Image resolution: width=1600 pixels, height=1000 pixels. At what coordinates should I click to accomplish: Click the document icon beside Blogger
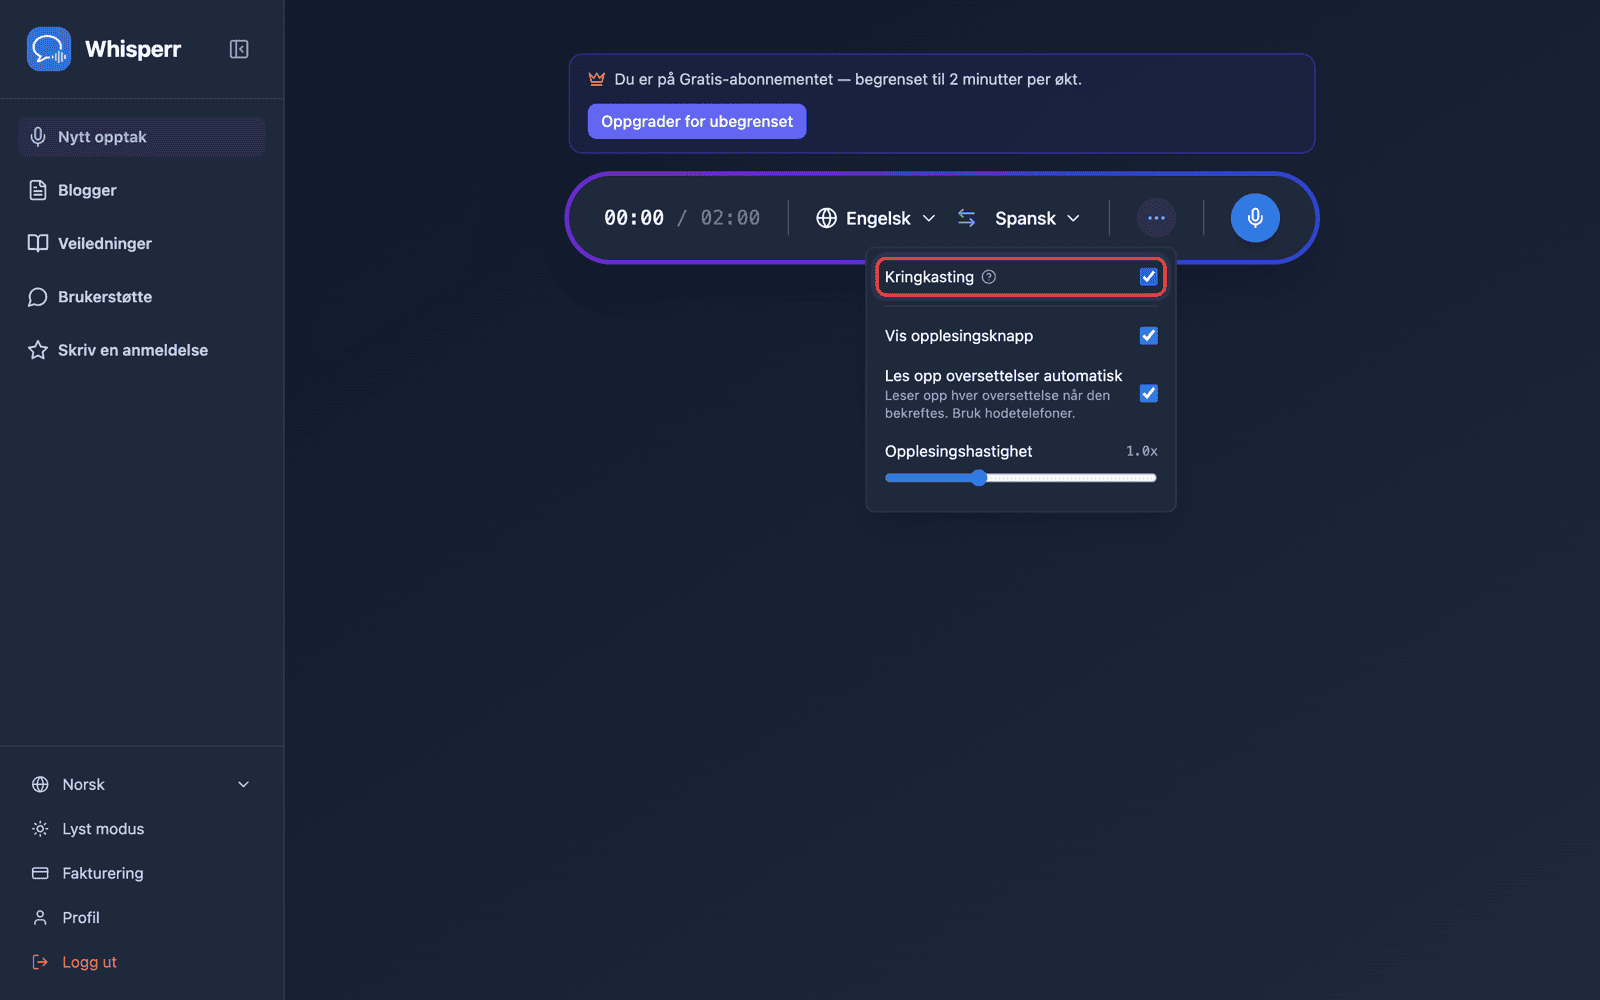coord(38,190)
